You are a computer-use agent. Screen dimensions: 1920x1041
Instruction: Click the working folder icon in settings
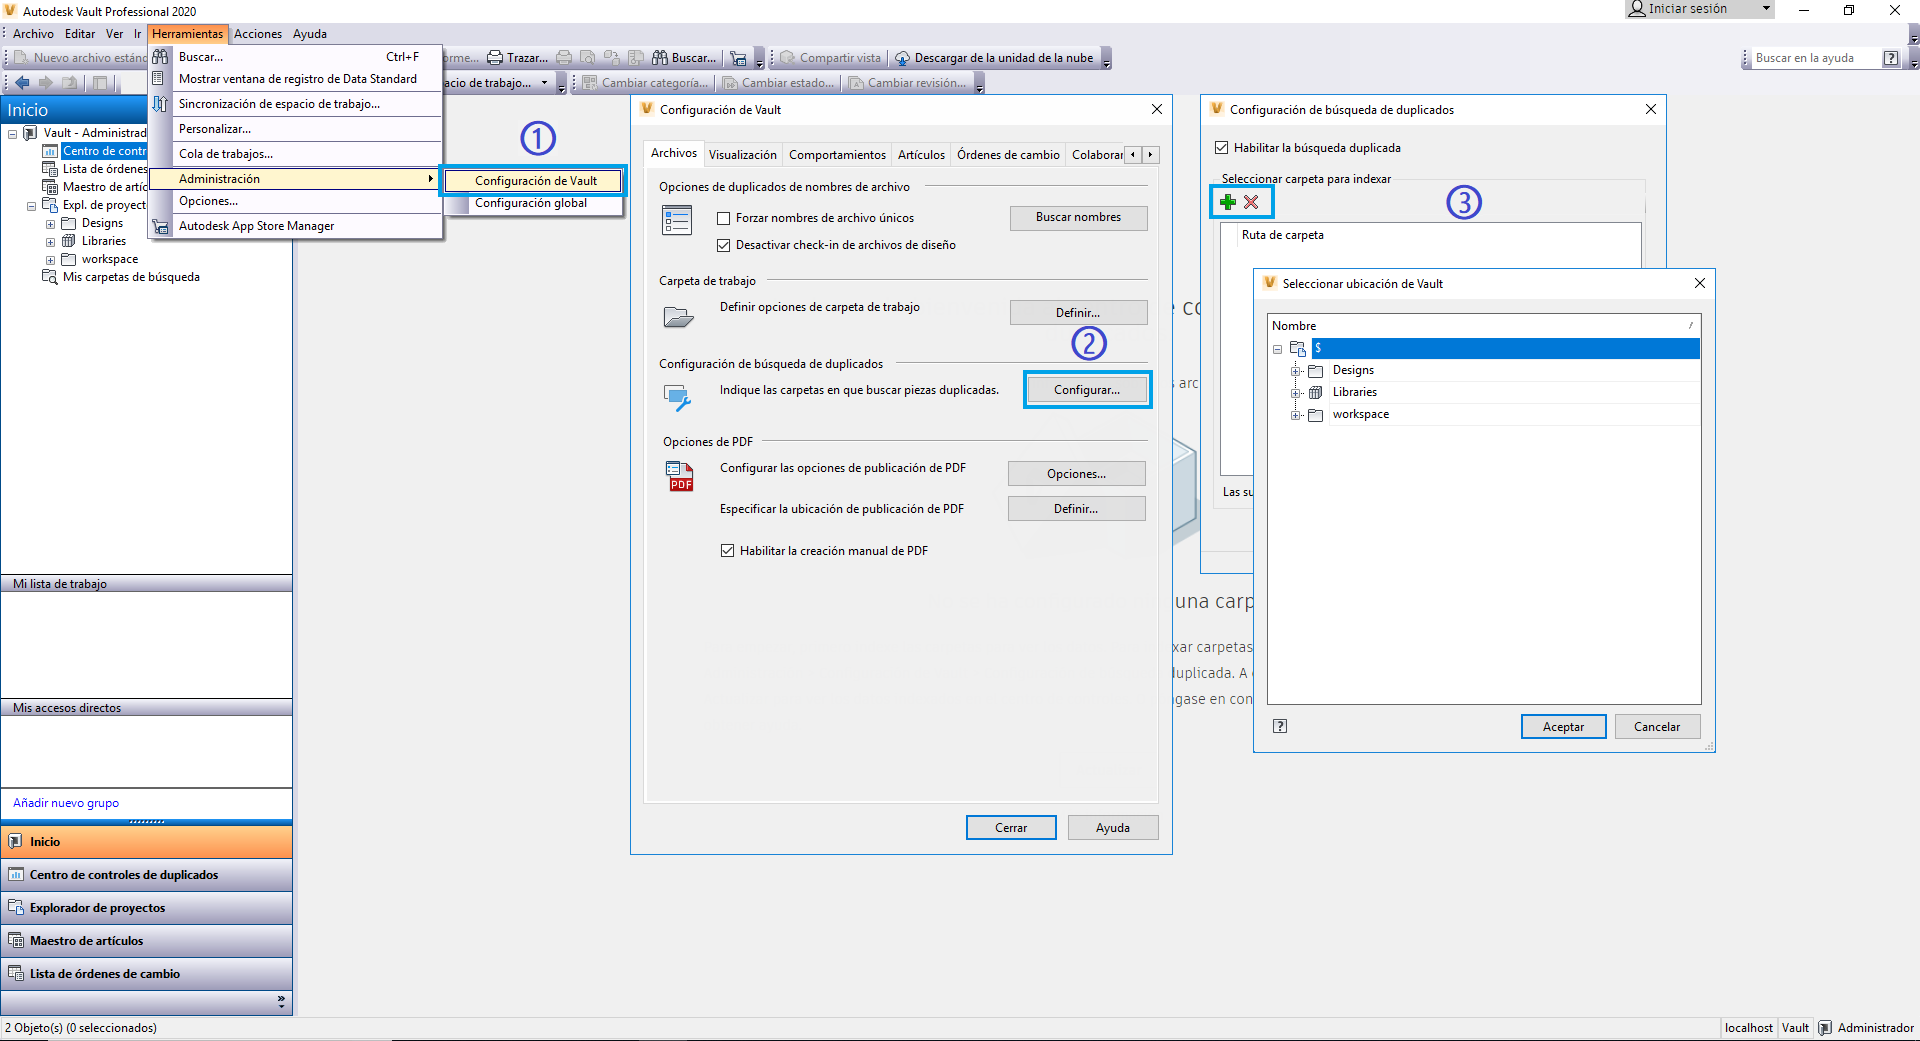(678, 317)
